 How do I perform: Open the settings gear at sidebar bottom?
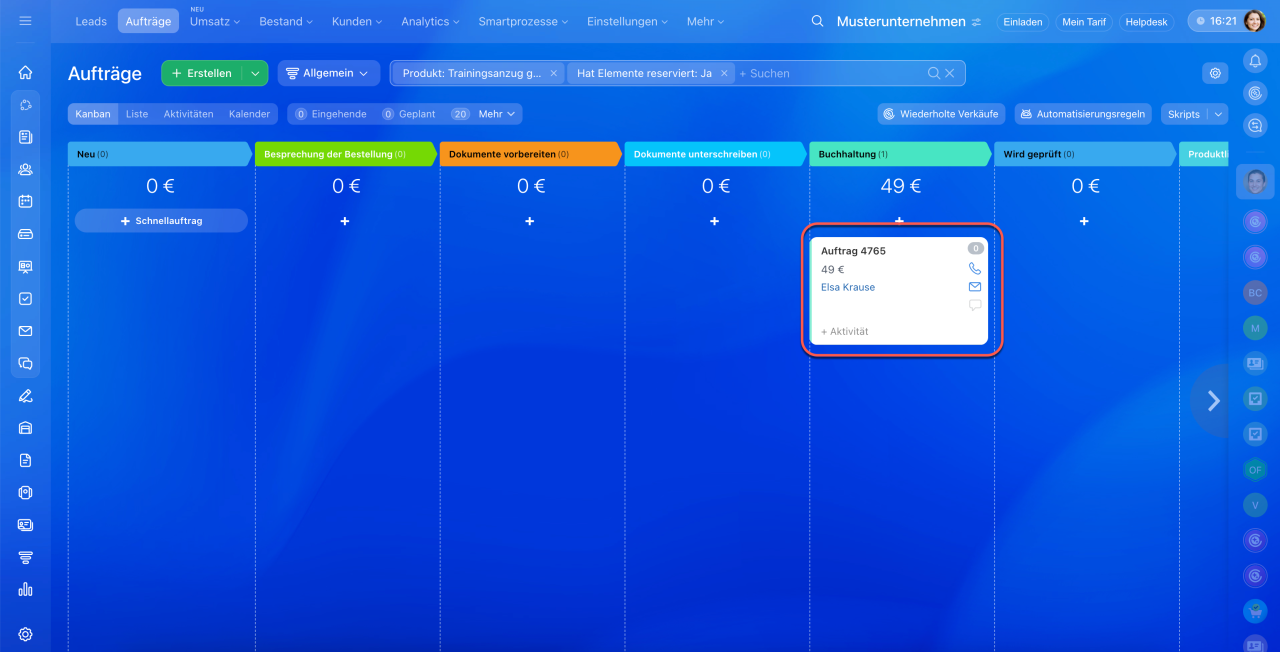tap(25, 634)
